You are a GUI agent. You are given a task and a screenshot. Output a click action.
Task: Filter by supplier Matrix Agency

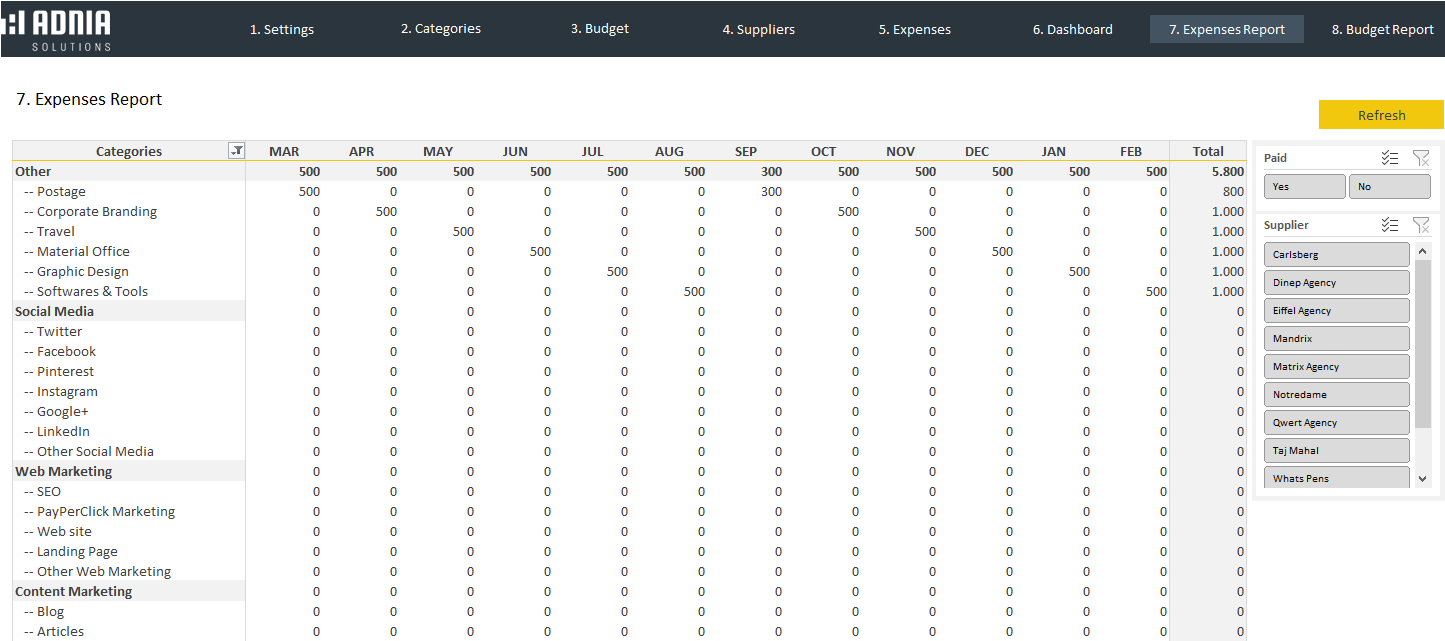point(1336,367)
